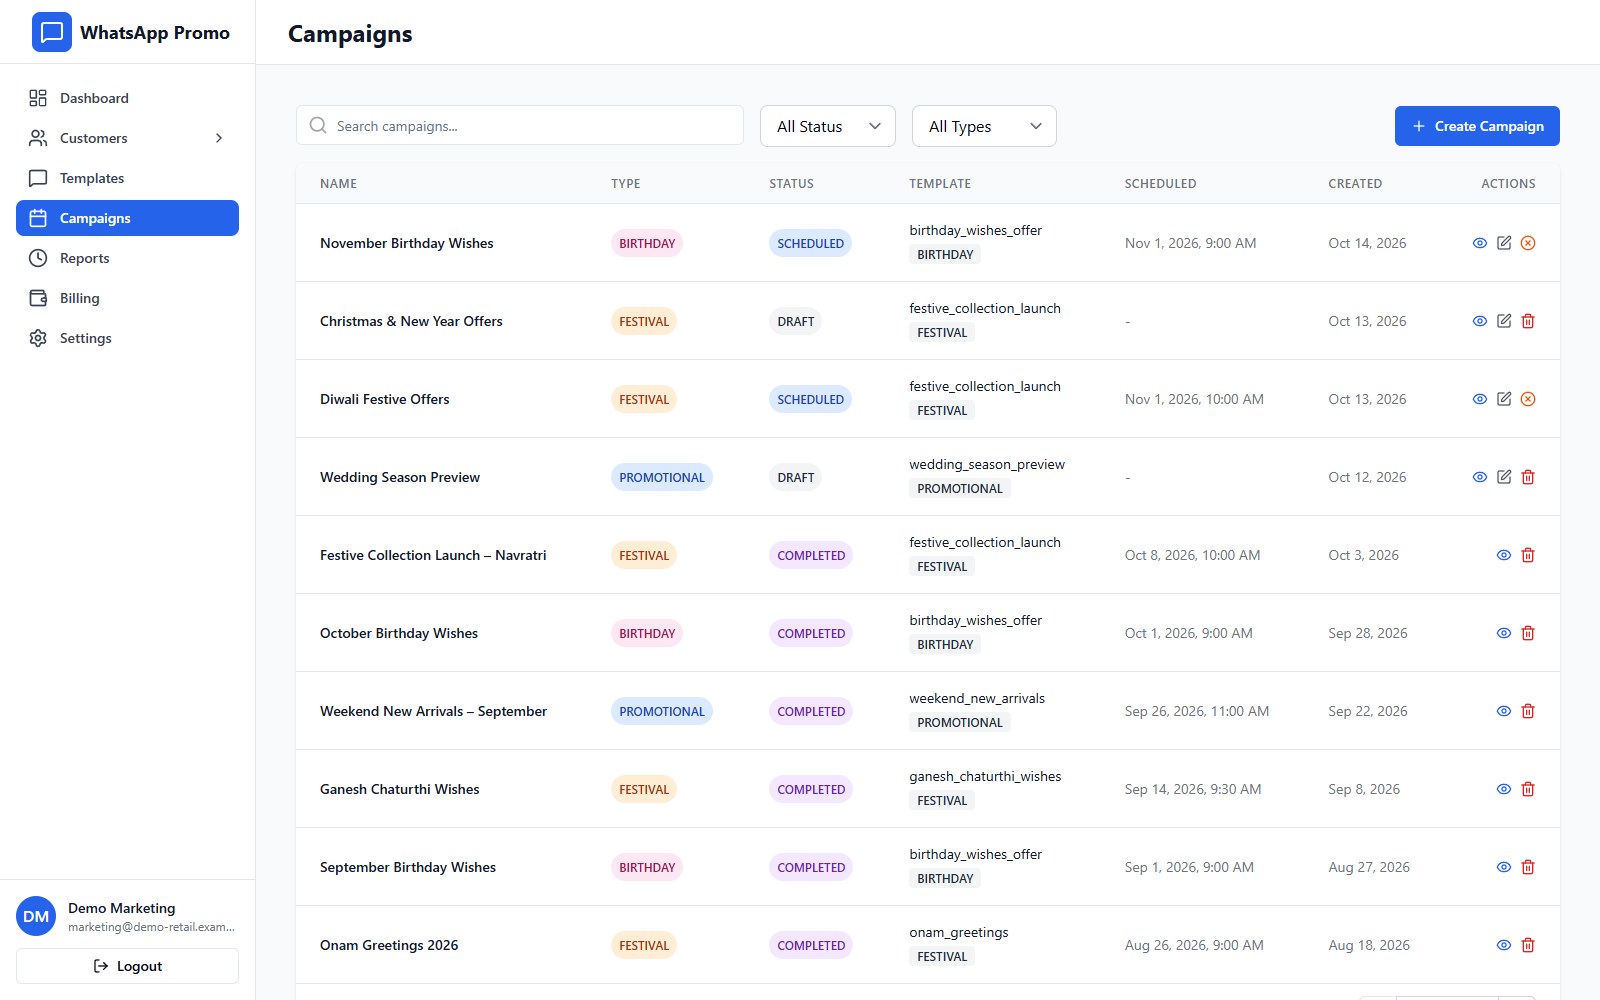Click the DM user avatar
This screenshot has width=1600, height=1000.
36,916
